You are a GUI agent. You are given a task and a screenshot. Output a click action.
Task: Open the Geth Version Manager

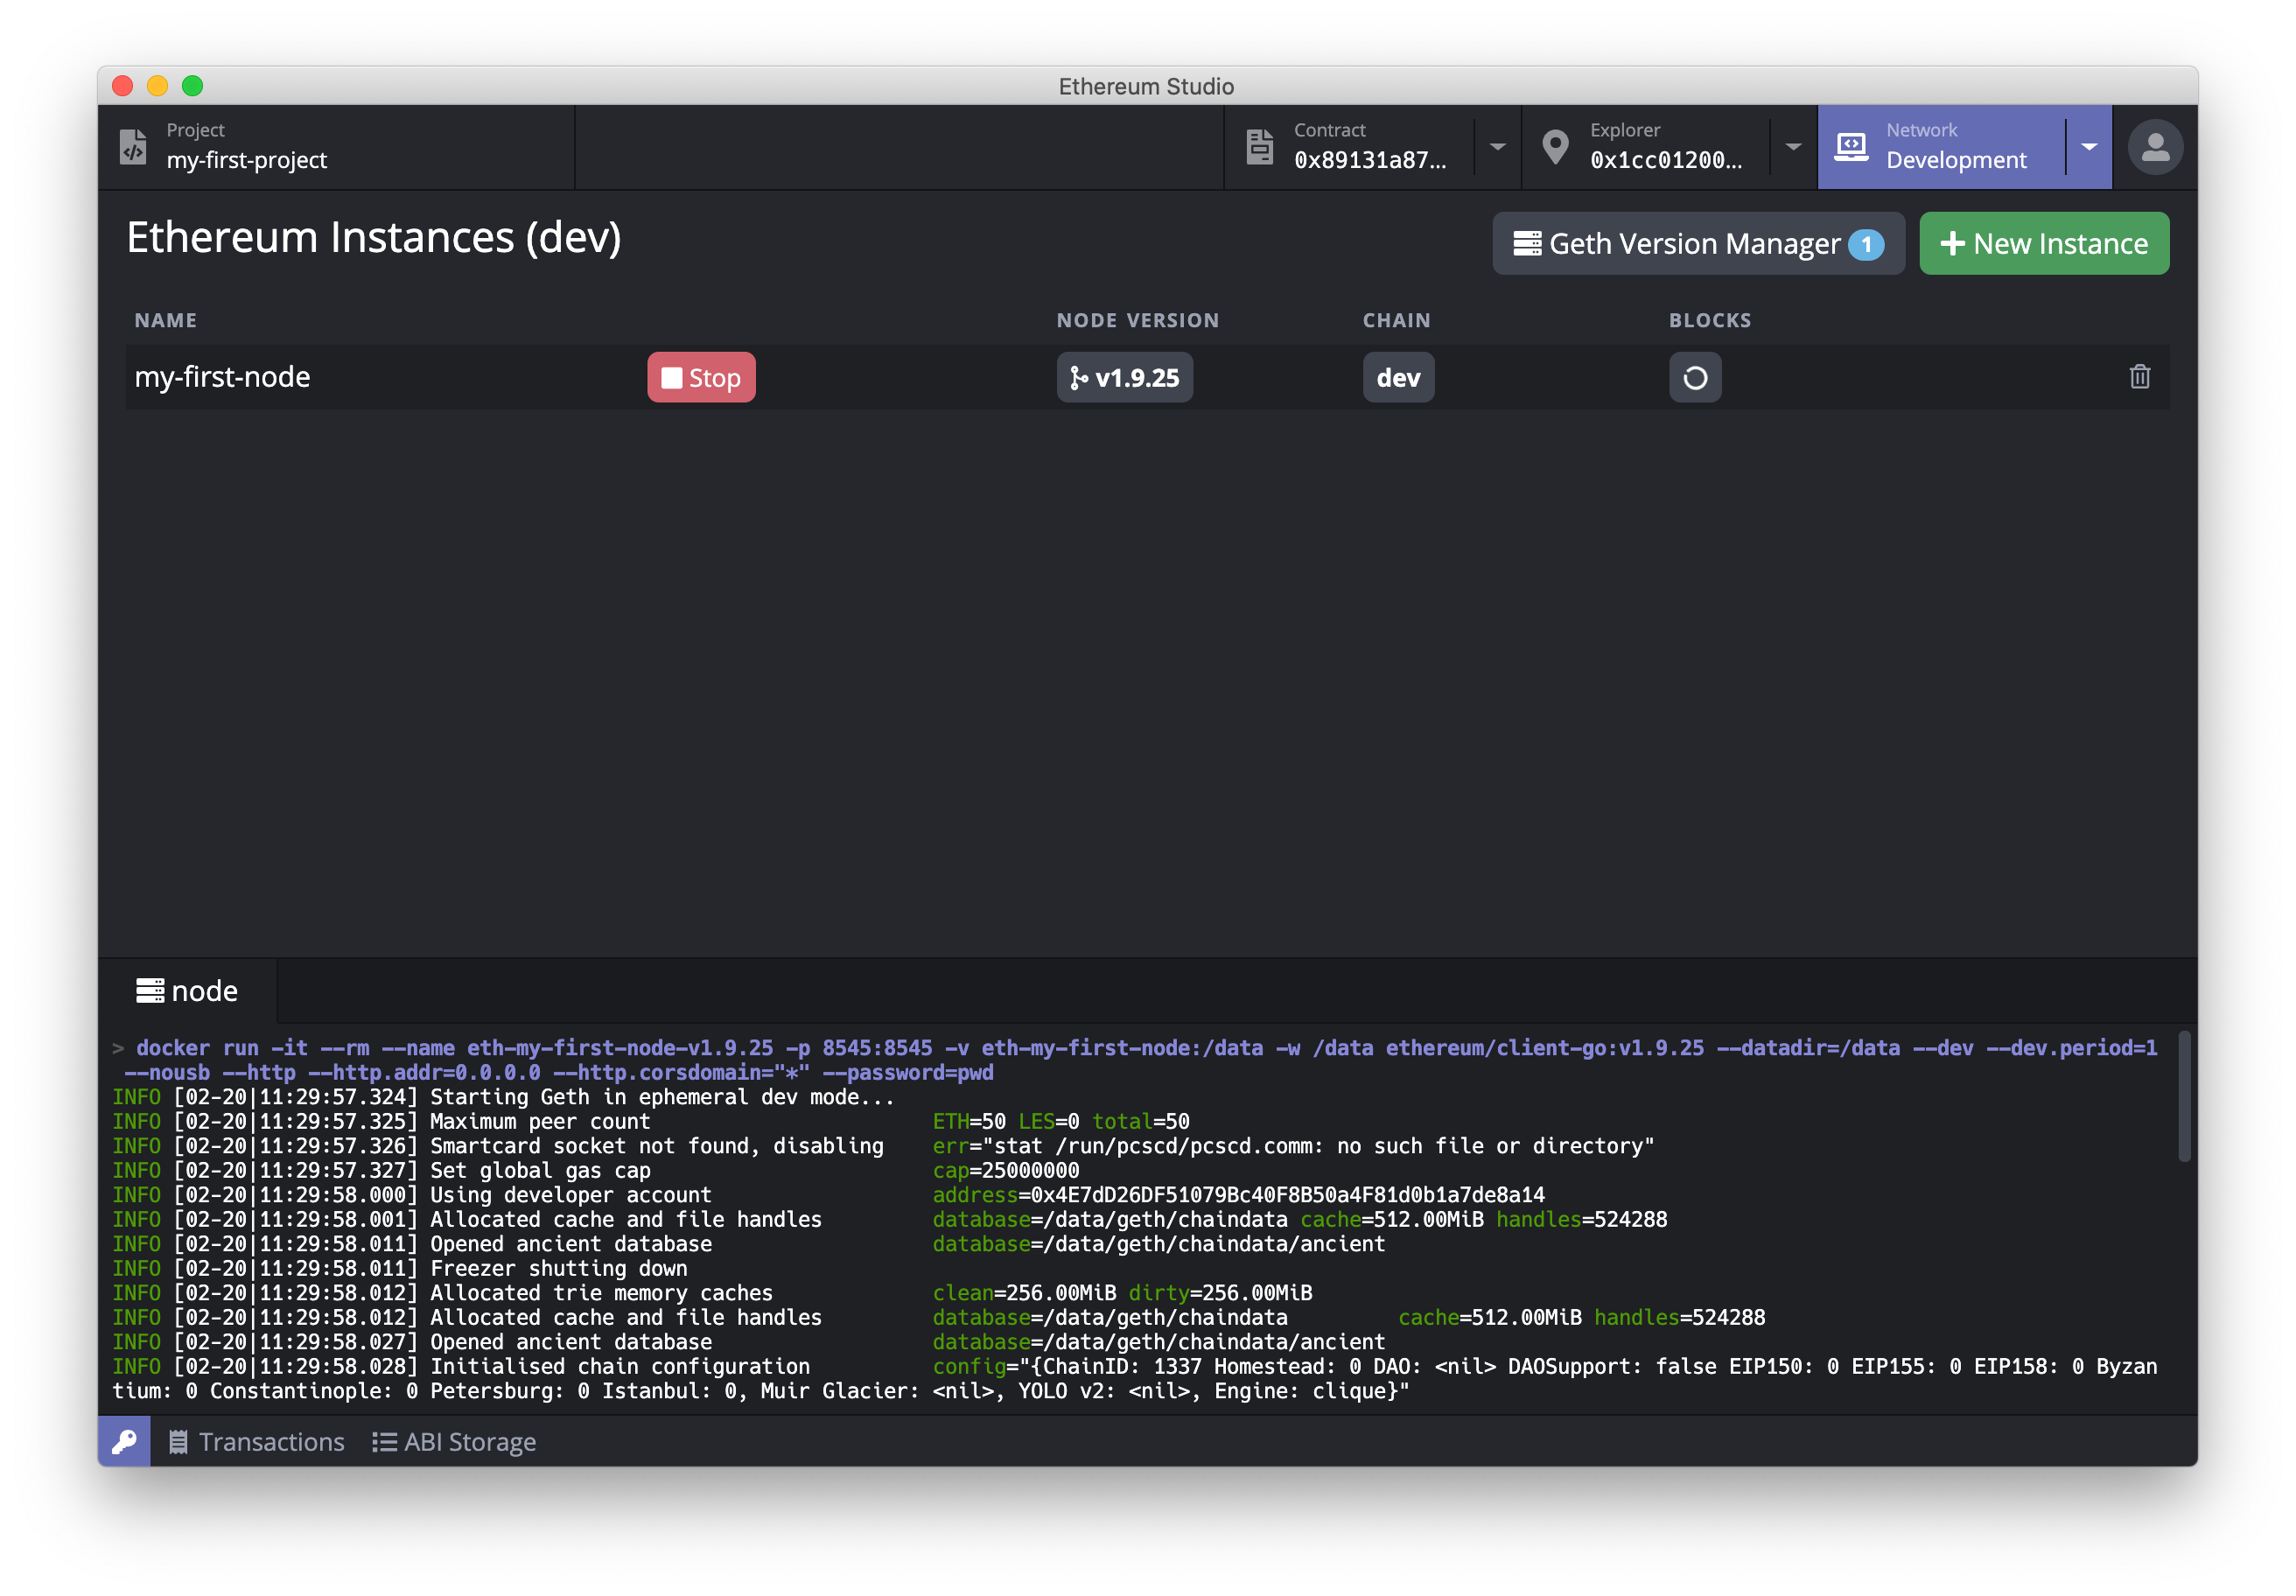[x=1697, y=243]
